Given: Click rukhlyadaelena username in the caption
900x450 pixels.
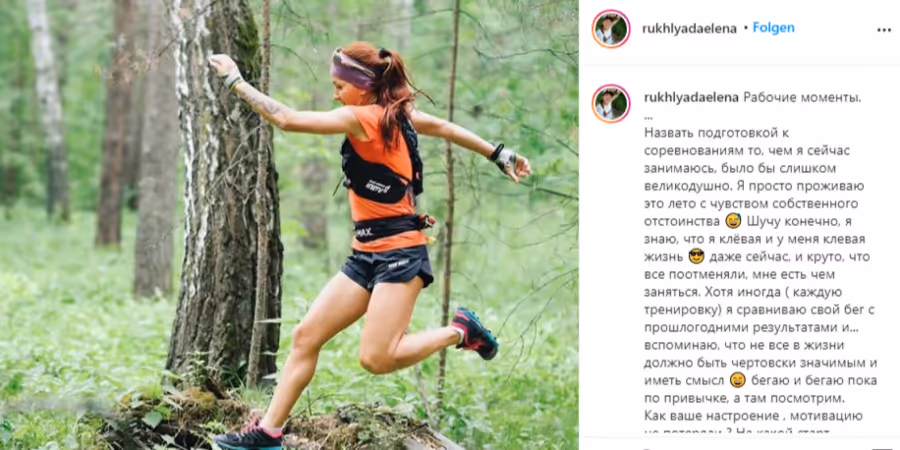Looking at the screenshot, I should [691, 98].
